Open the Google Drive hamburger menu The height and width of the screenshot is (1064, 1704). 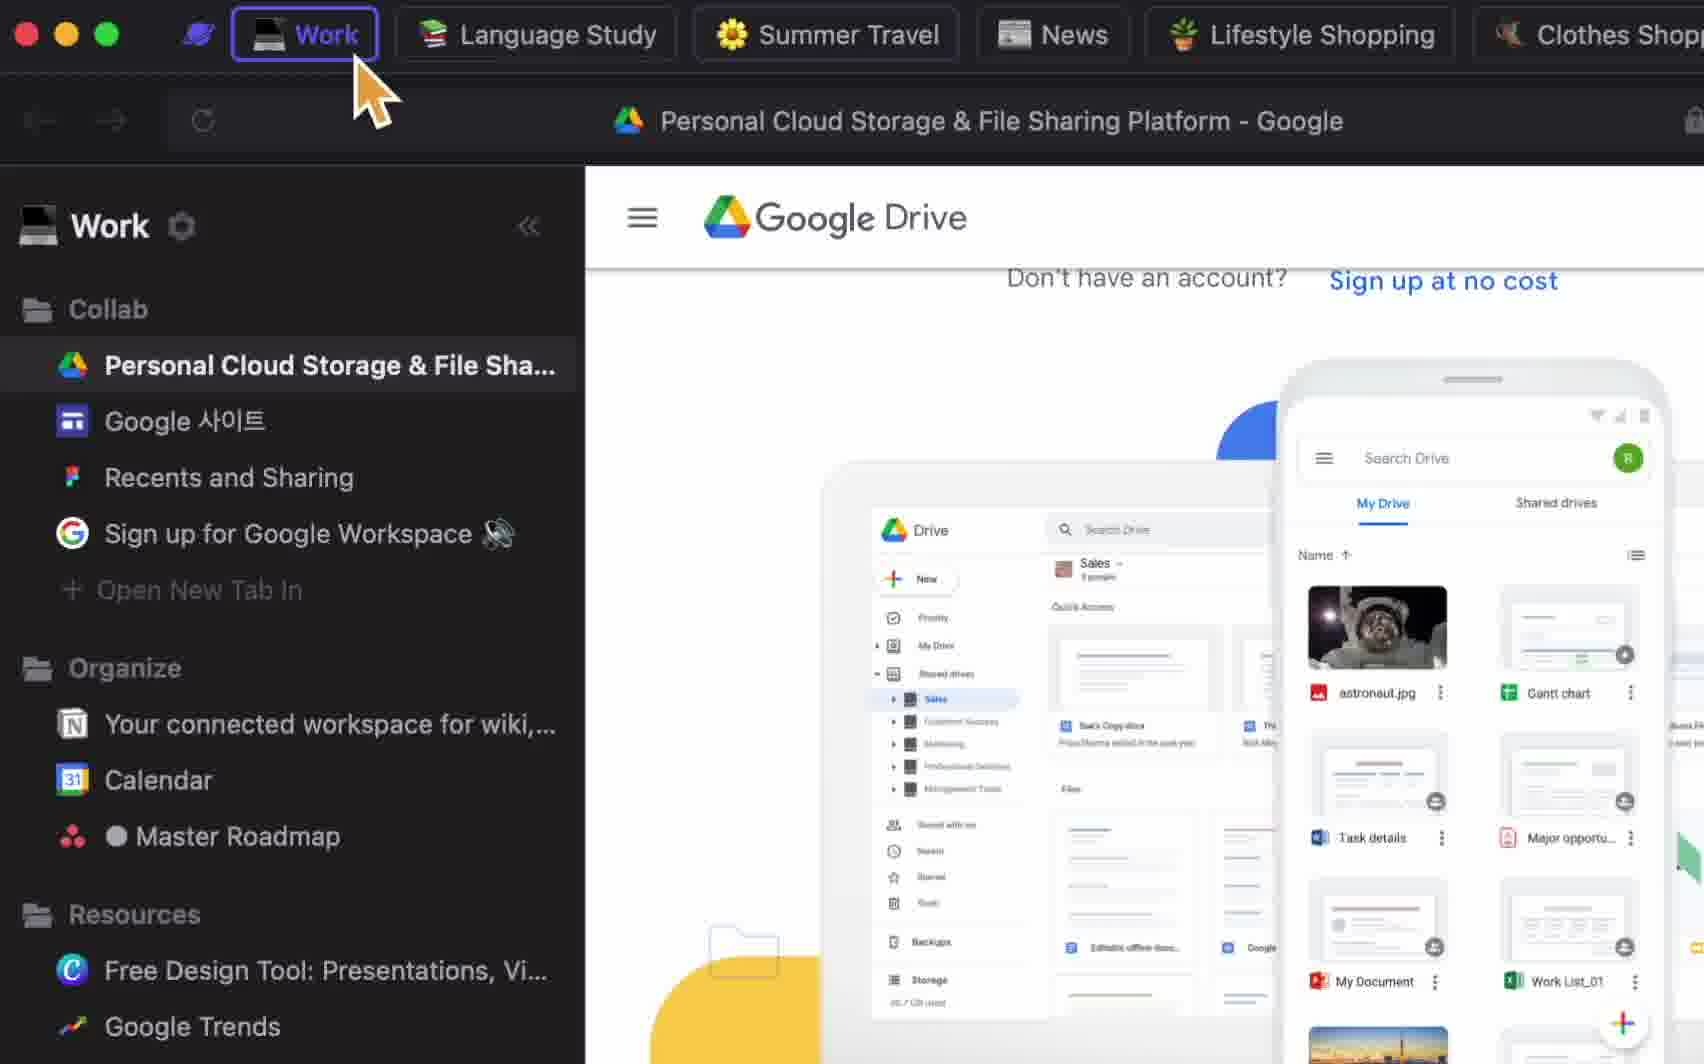coord(642,218)
